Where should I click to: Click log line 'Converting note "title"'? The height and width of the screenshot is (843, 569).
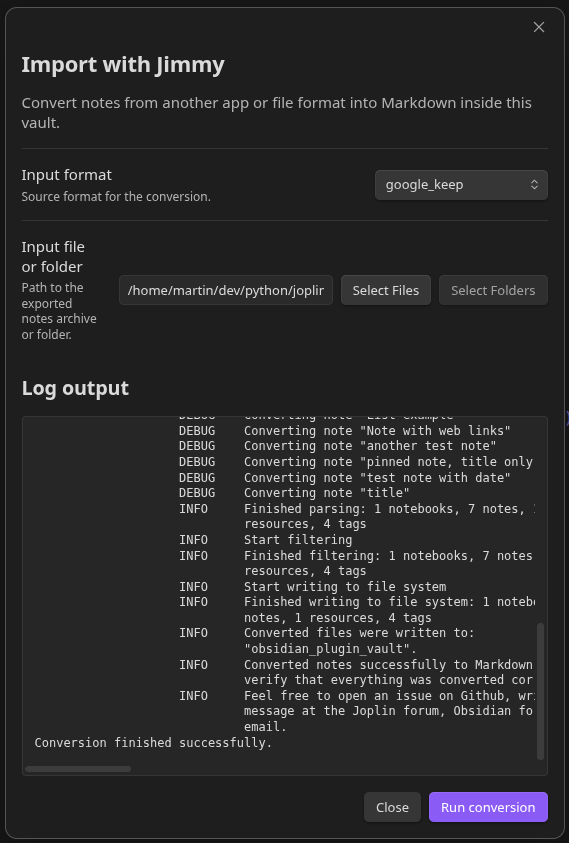tap(326, 492)
